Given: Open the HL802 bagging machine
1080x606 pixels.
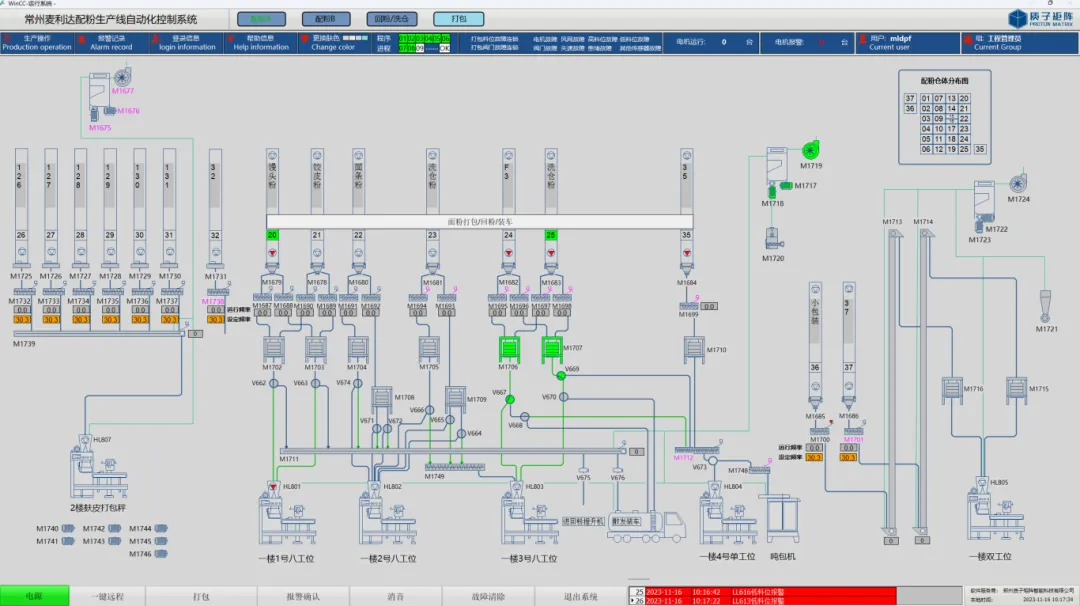Looking at the screenshot, I should (388, 514).
